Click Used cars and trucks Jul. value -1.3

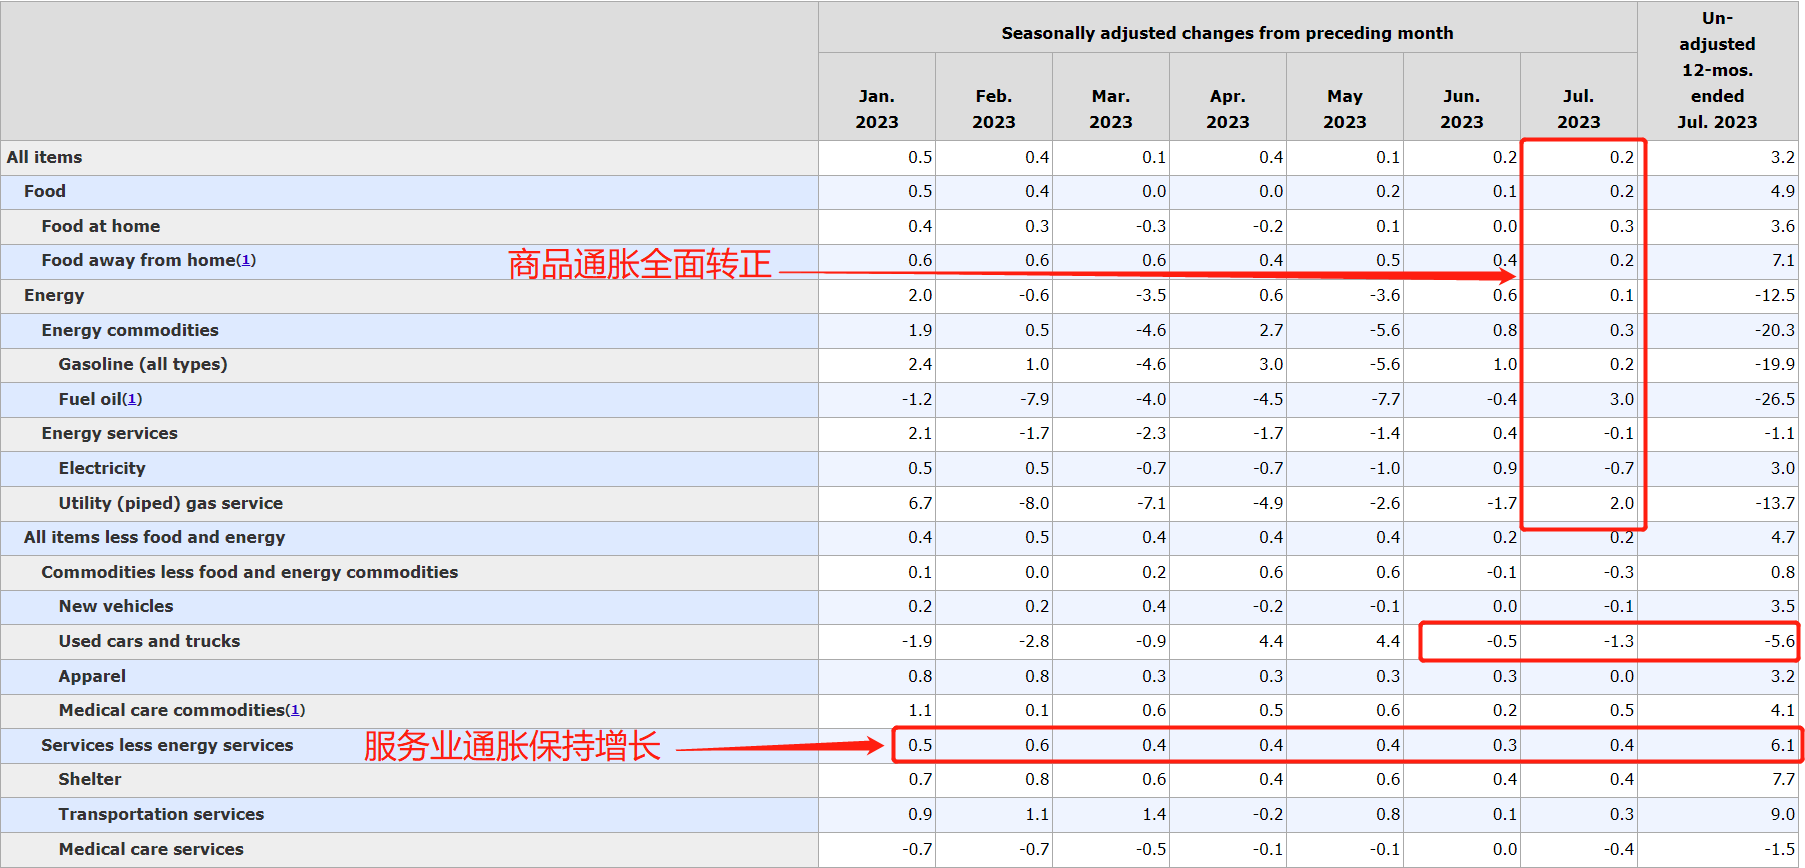(x=1619, y=641)
